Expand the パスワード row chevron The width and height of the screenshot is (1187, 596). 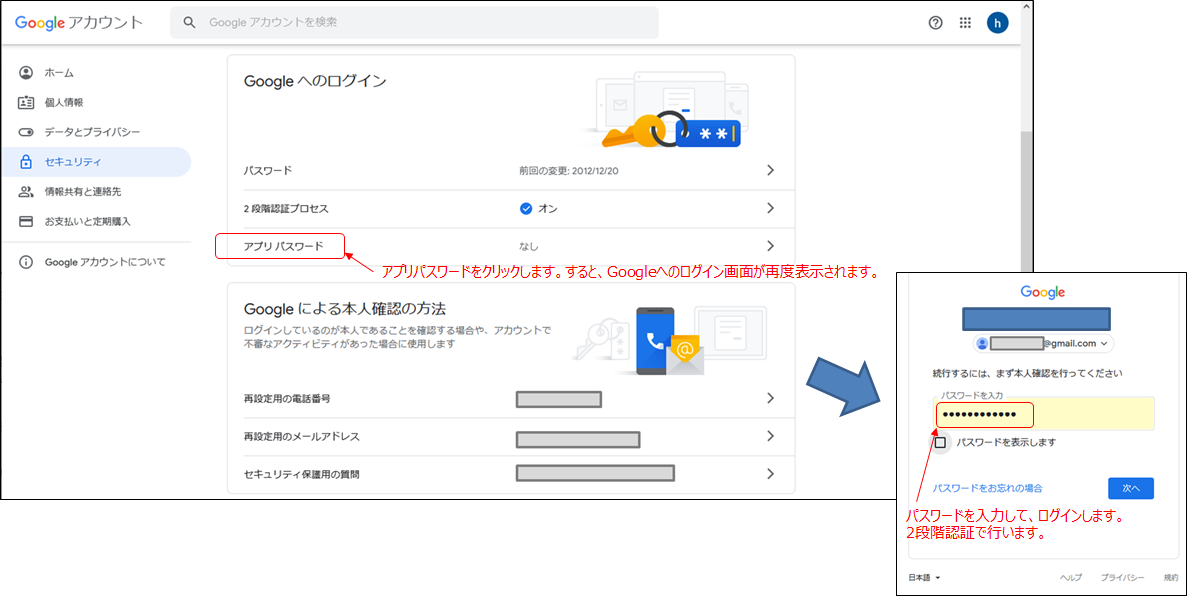pyautogui.click(x=770, y=170)
